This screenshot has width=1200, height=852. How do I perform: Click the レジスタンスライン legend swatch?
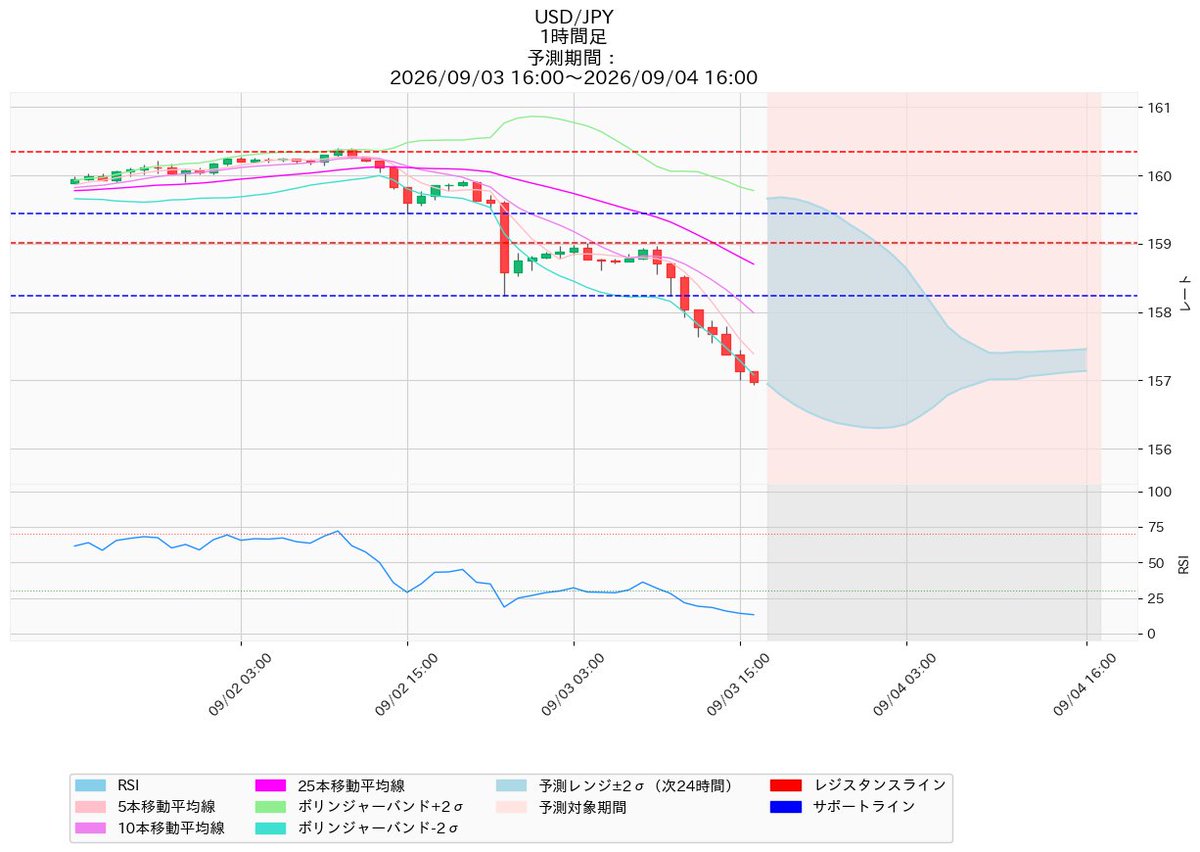click(788, 785)
